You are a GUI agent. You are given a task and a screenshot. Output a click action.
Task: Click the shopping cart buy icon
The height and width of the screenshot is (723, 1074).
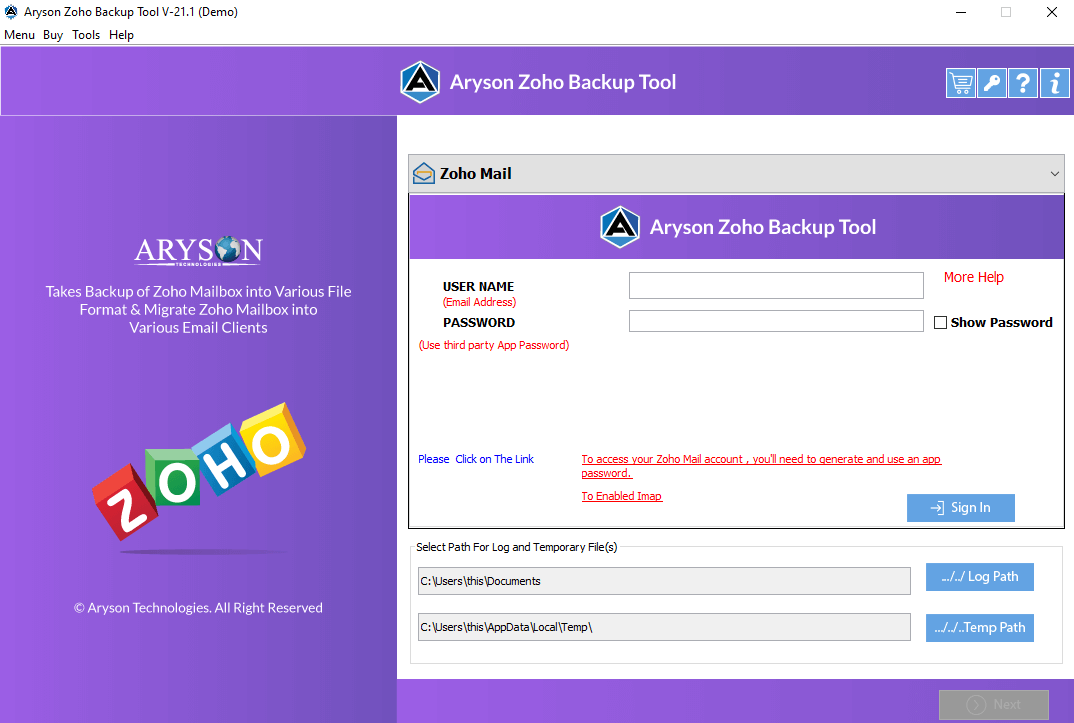tap(961, 84)
